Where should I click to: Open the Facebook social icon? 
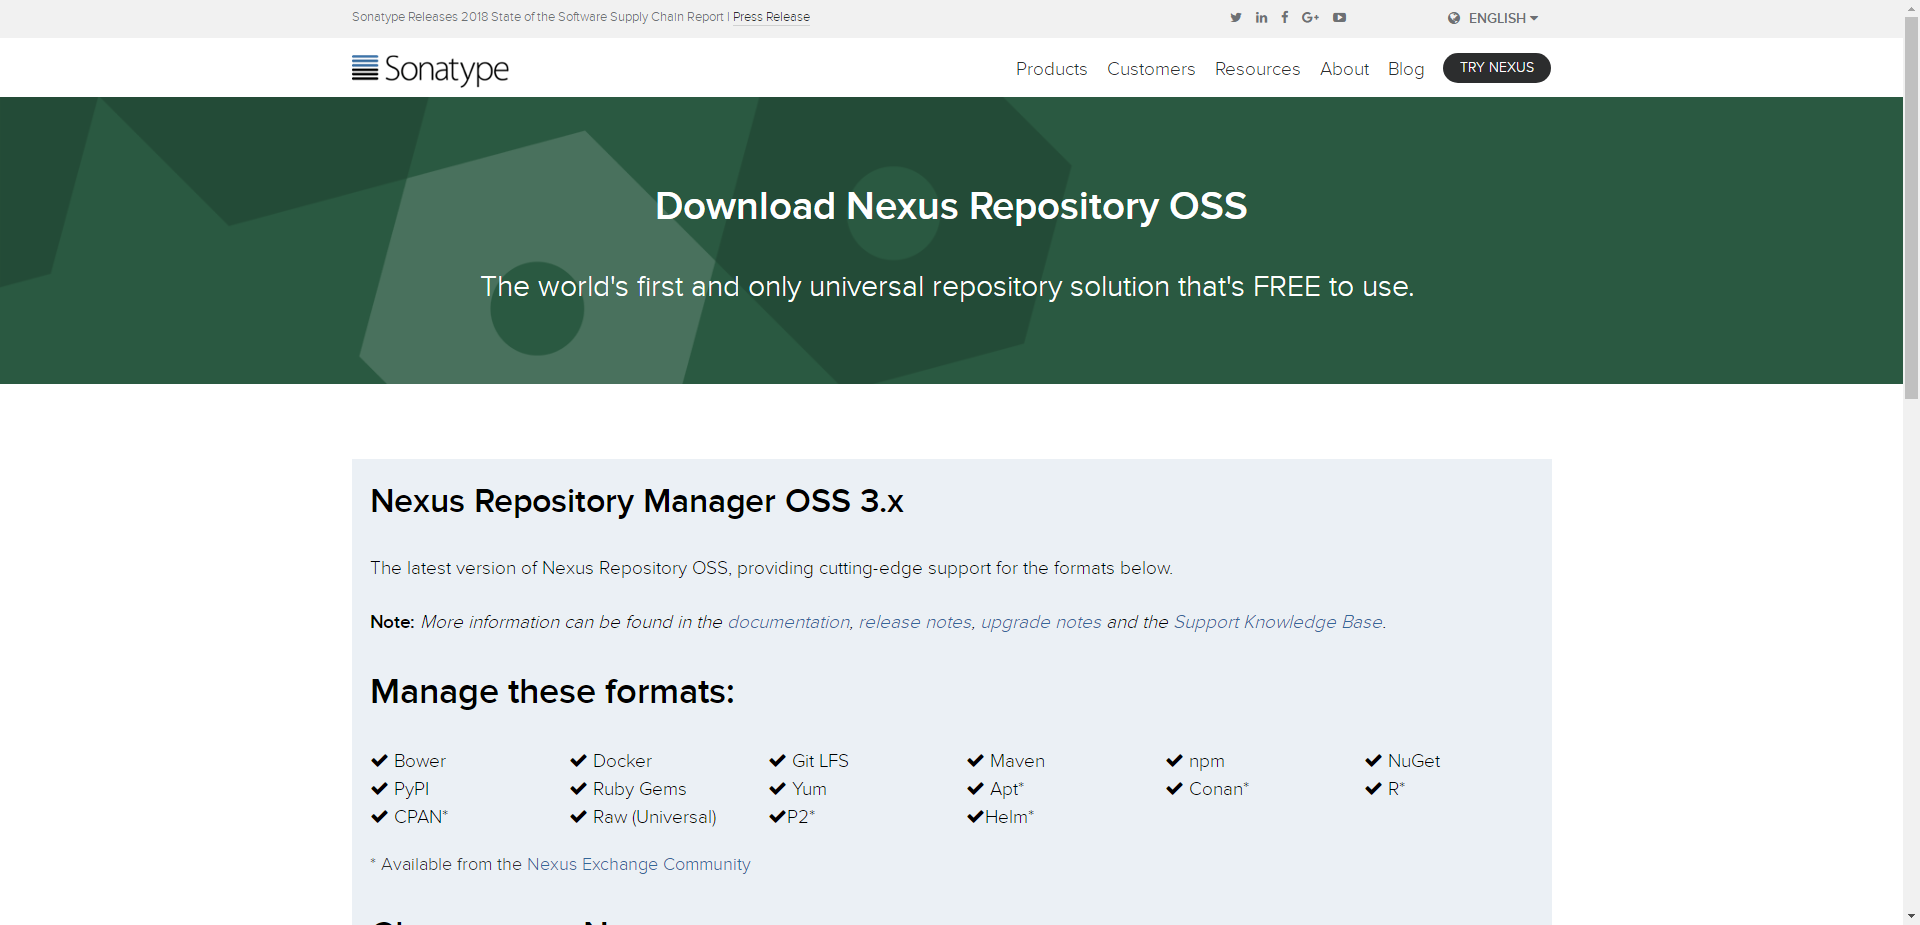coord(1285,18)
